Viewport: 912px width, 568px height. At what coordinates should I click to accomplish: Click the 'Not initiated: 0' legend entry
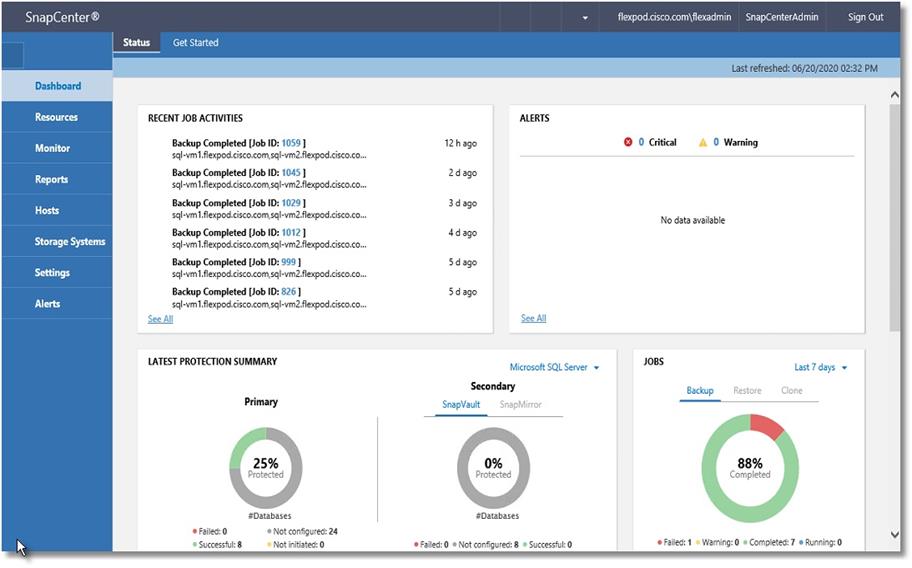[x=295, y=545]
